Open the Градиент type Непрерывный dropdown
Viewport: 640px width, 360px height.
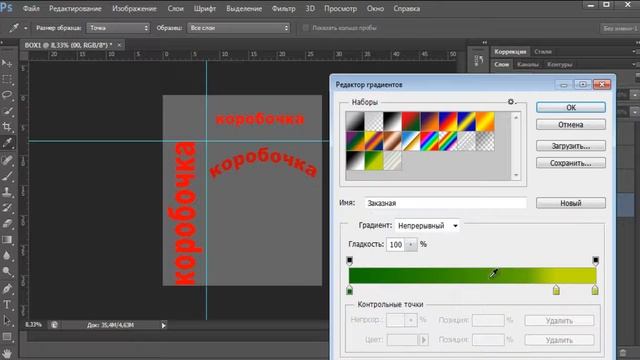[427, 226]
